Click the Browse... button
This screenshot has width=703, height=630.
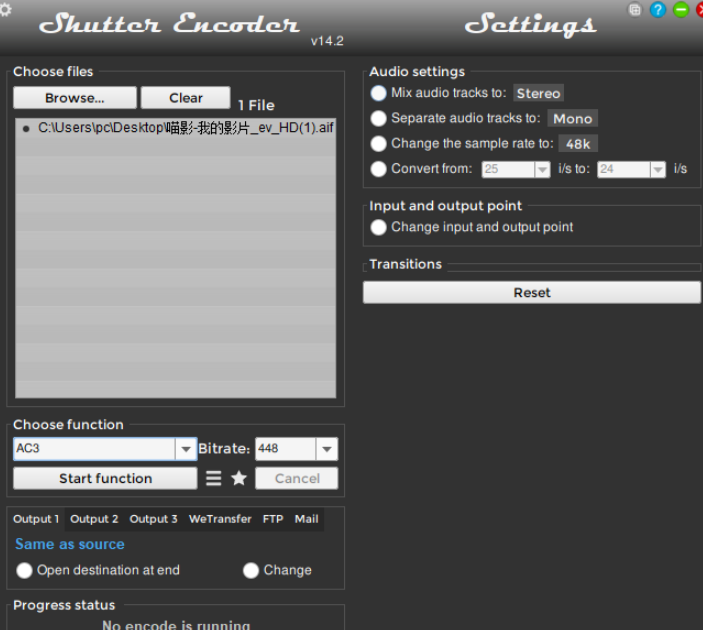(x=75, y=98)
